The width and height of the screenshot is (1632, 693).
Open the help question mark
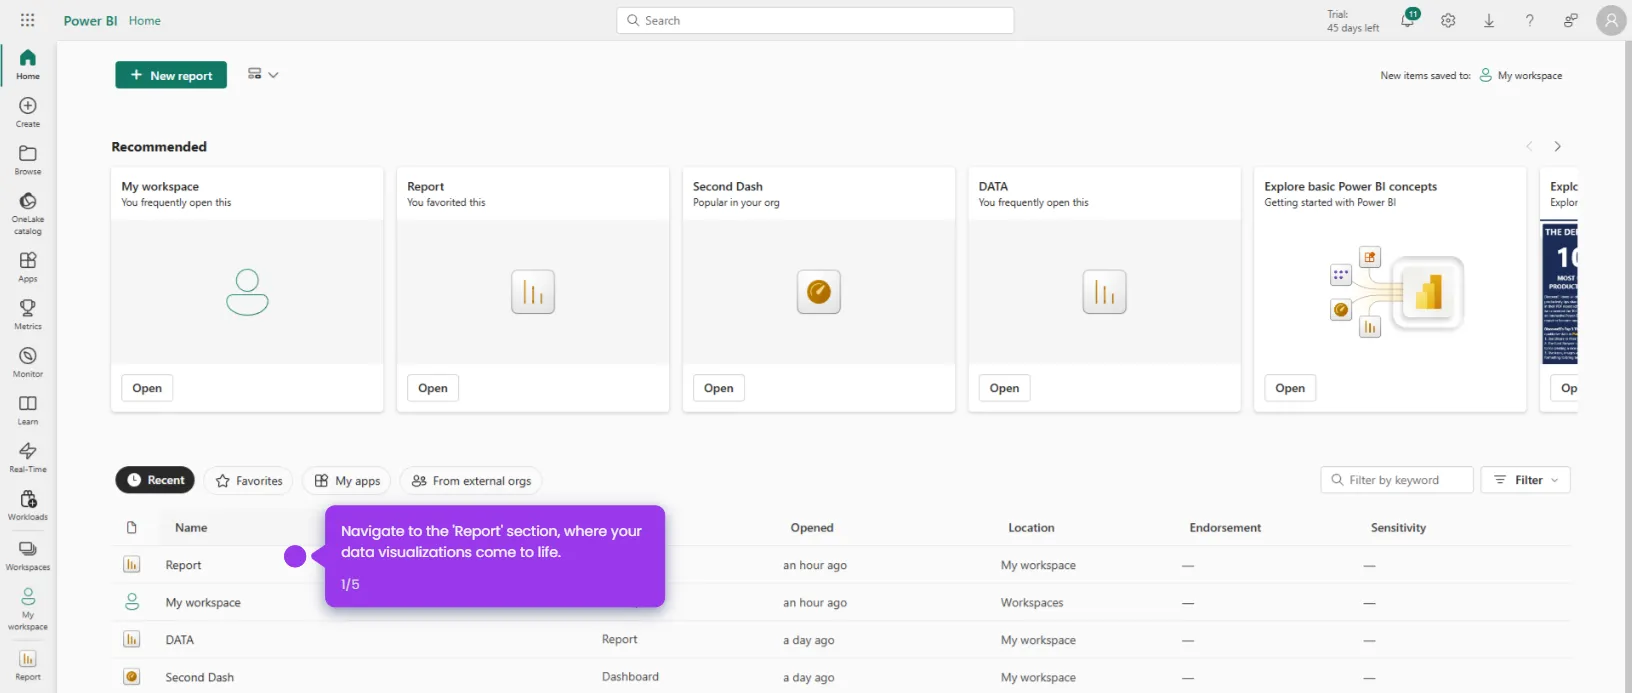pos(1529,20)
